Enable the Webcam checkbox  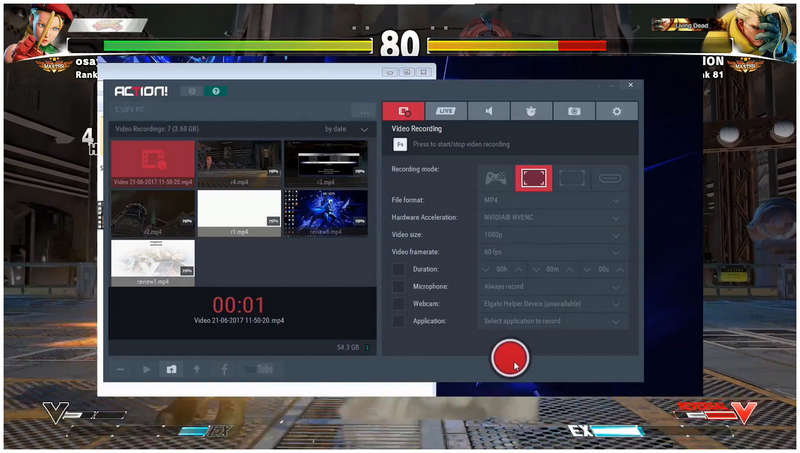[x=398, y=304]
